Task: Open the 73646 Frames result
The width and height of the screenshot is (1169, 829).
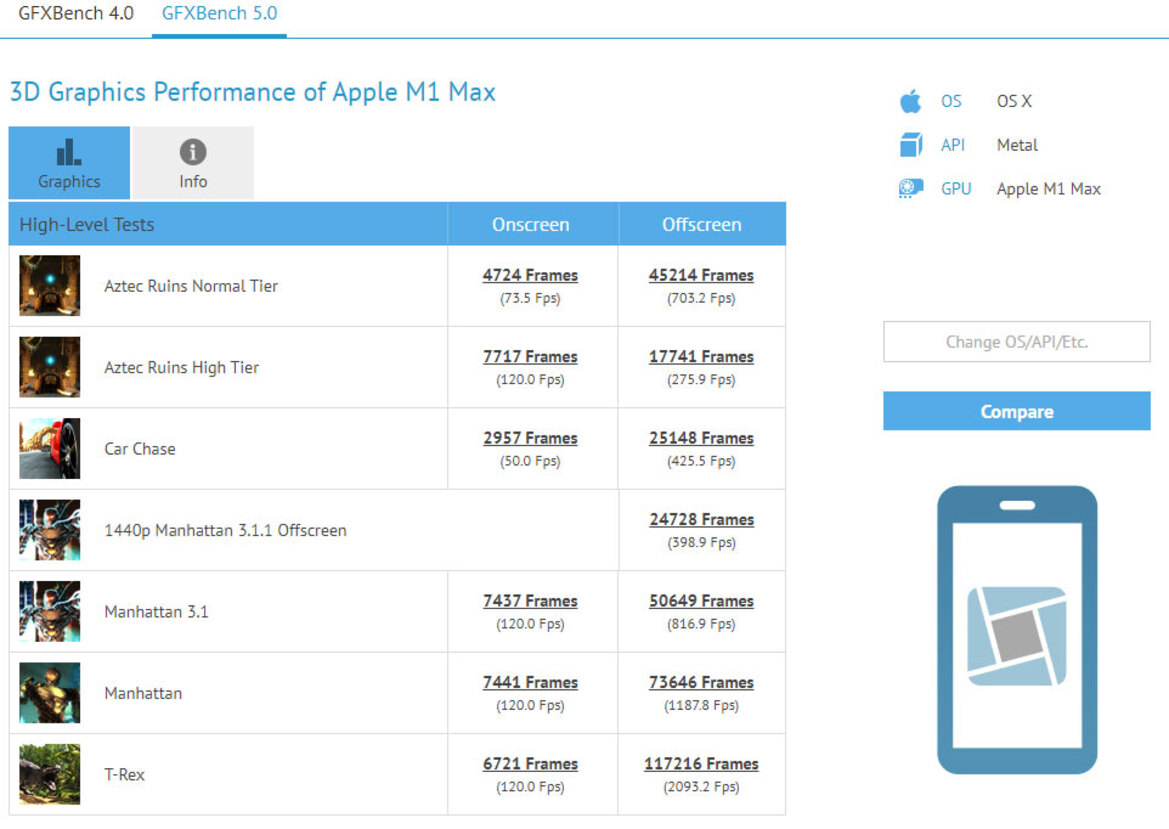Action: (701, 682)
